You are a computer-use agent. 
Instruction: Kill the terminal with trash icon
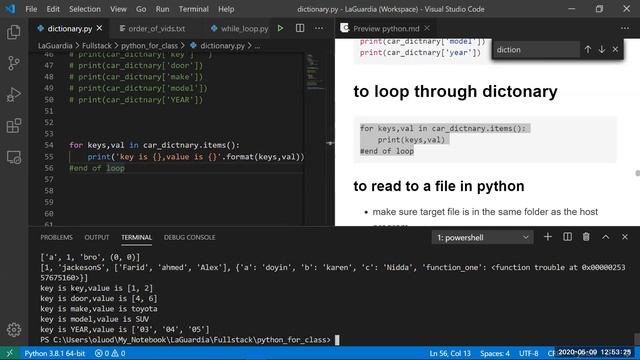(x=586, y=237)
